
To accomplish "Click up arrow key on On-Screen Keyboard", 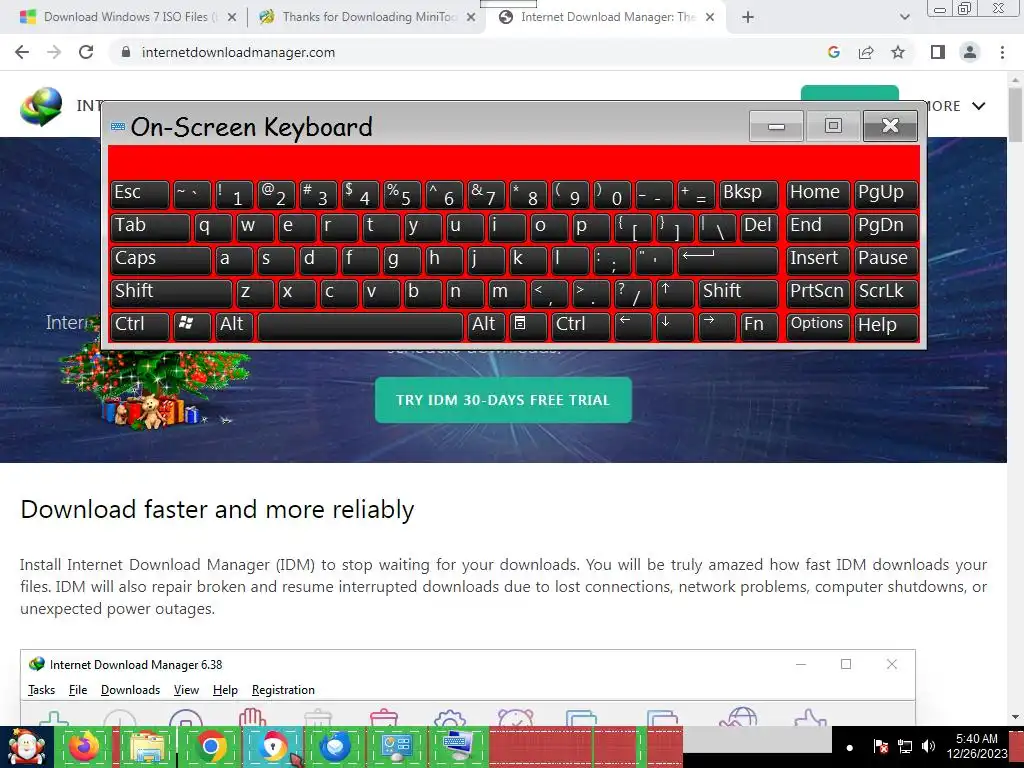I will tap(675, 292).
